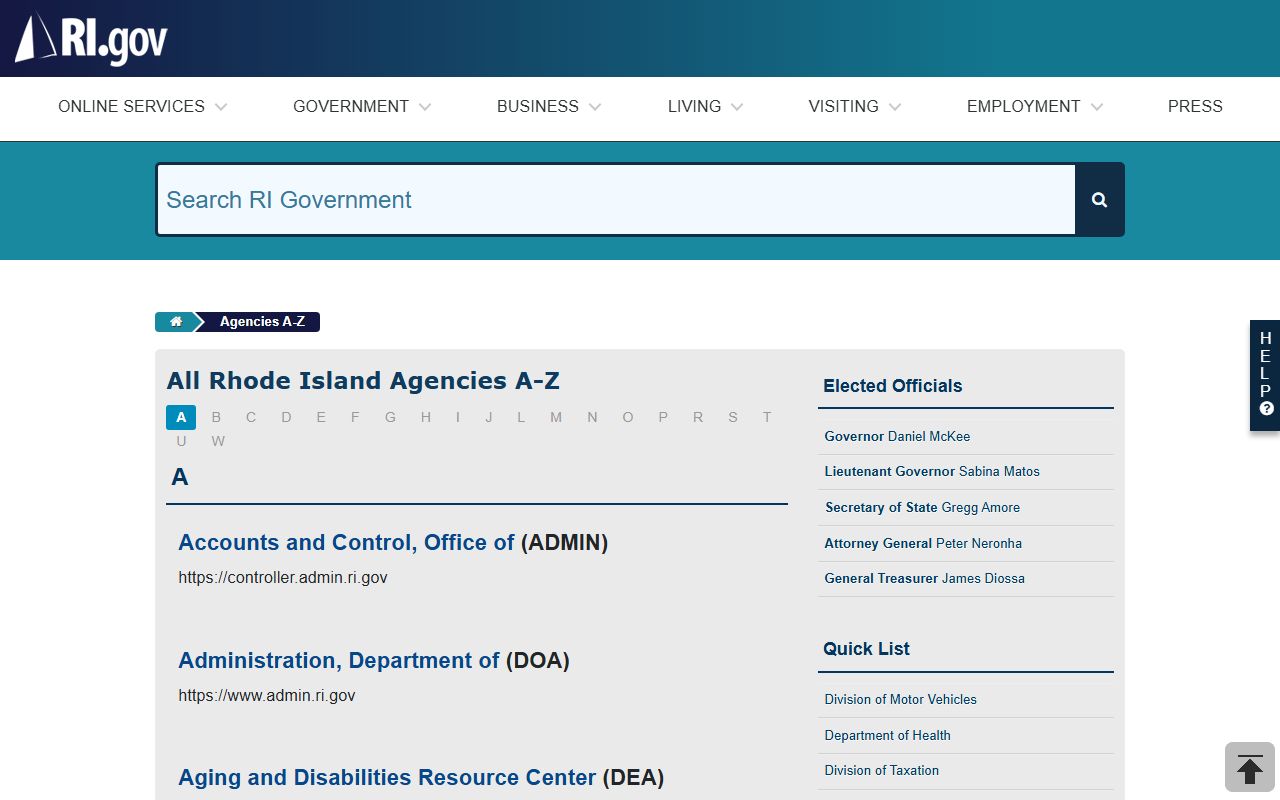Screen dimensions: 1280x800
Task: Click the RI.gov sailboat logo
Action: click(91, 39)
